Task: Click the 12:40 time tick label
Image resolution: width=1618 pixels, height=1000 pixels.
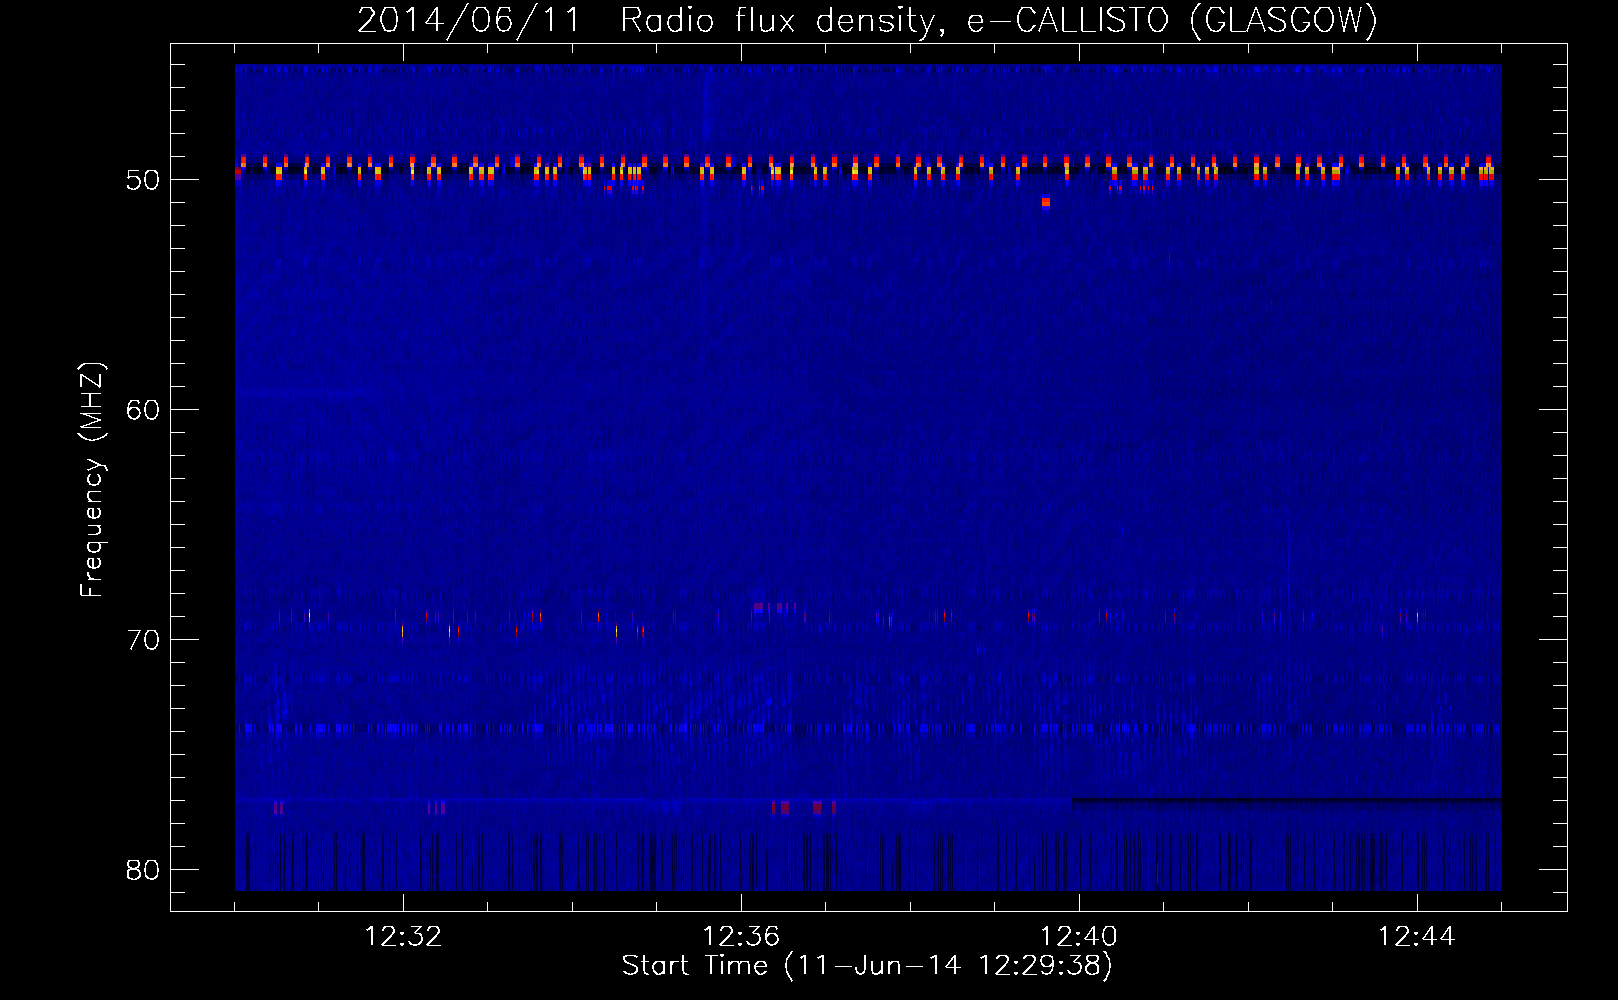Action: [x=1079, y=937]
